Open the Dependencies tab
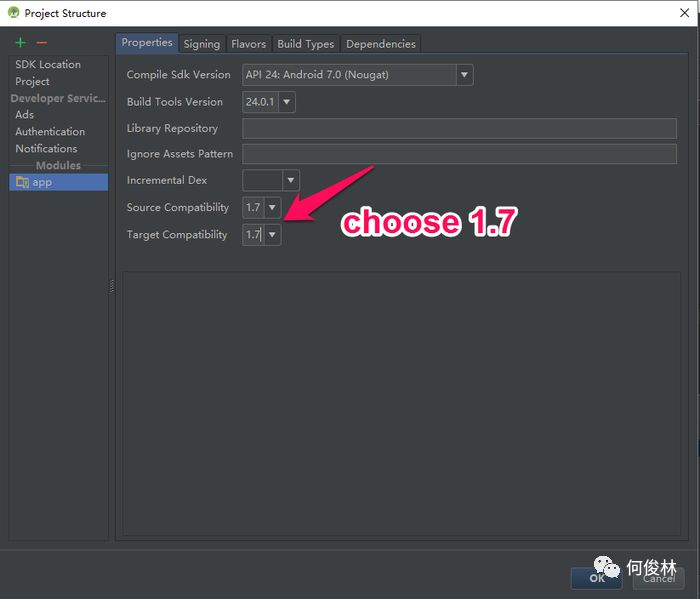This screenshot has height=599, width=700. click(381, 44)
